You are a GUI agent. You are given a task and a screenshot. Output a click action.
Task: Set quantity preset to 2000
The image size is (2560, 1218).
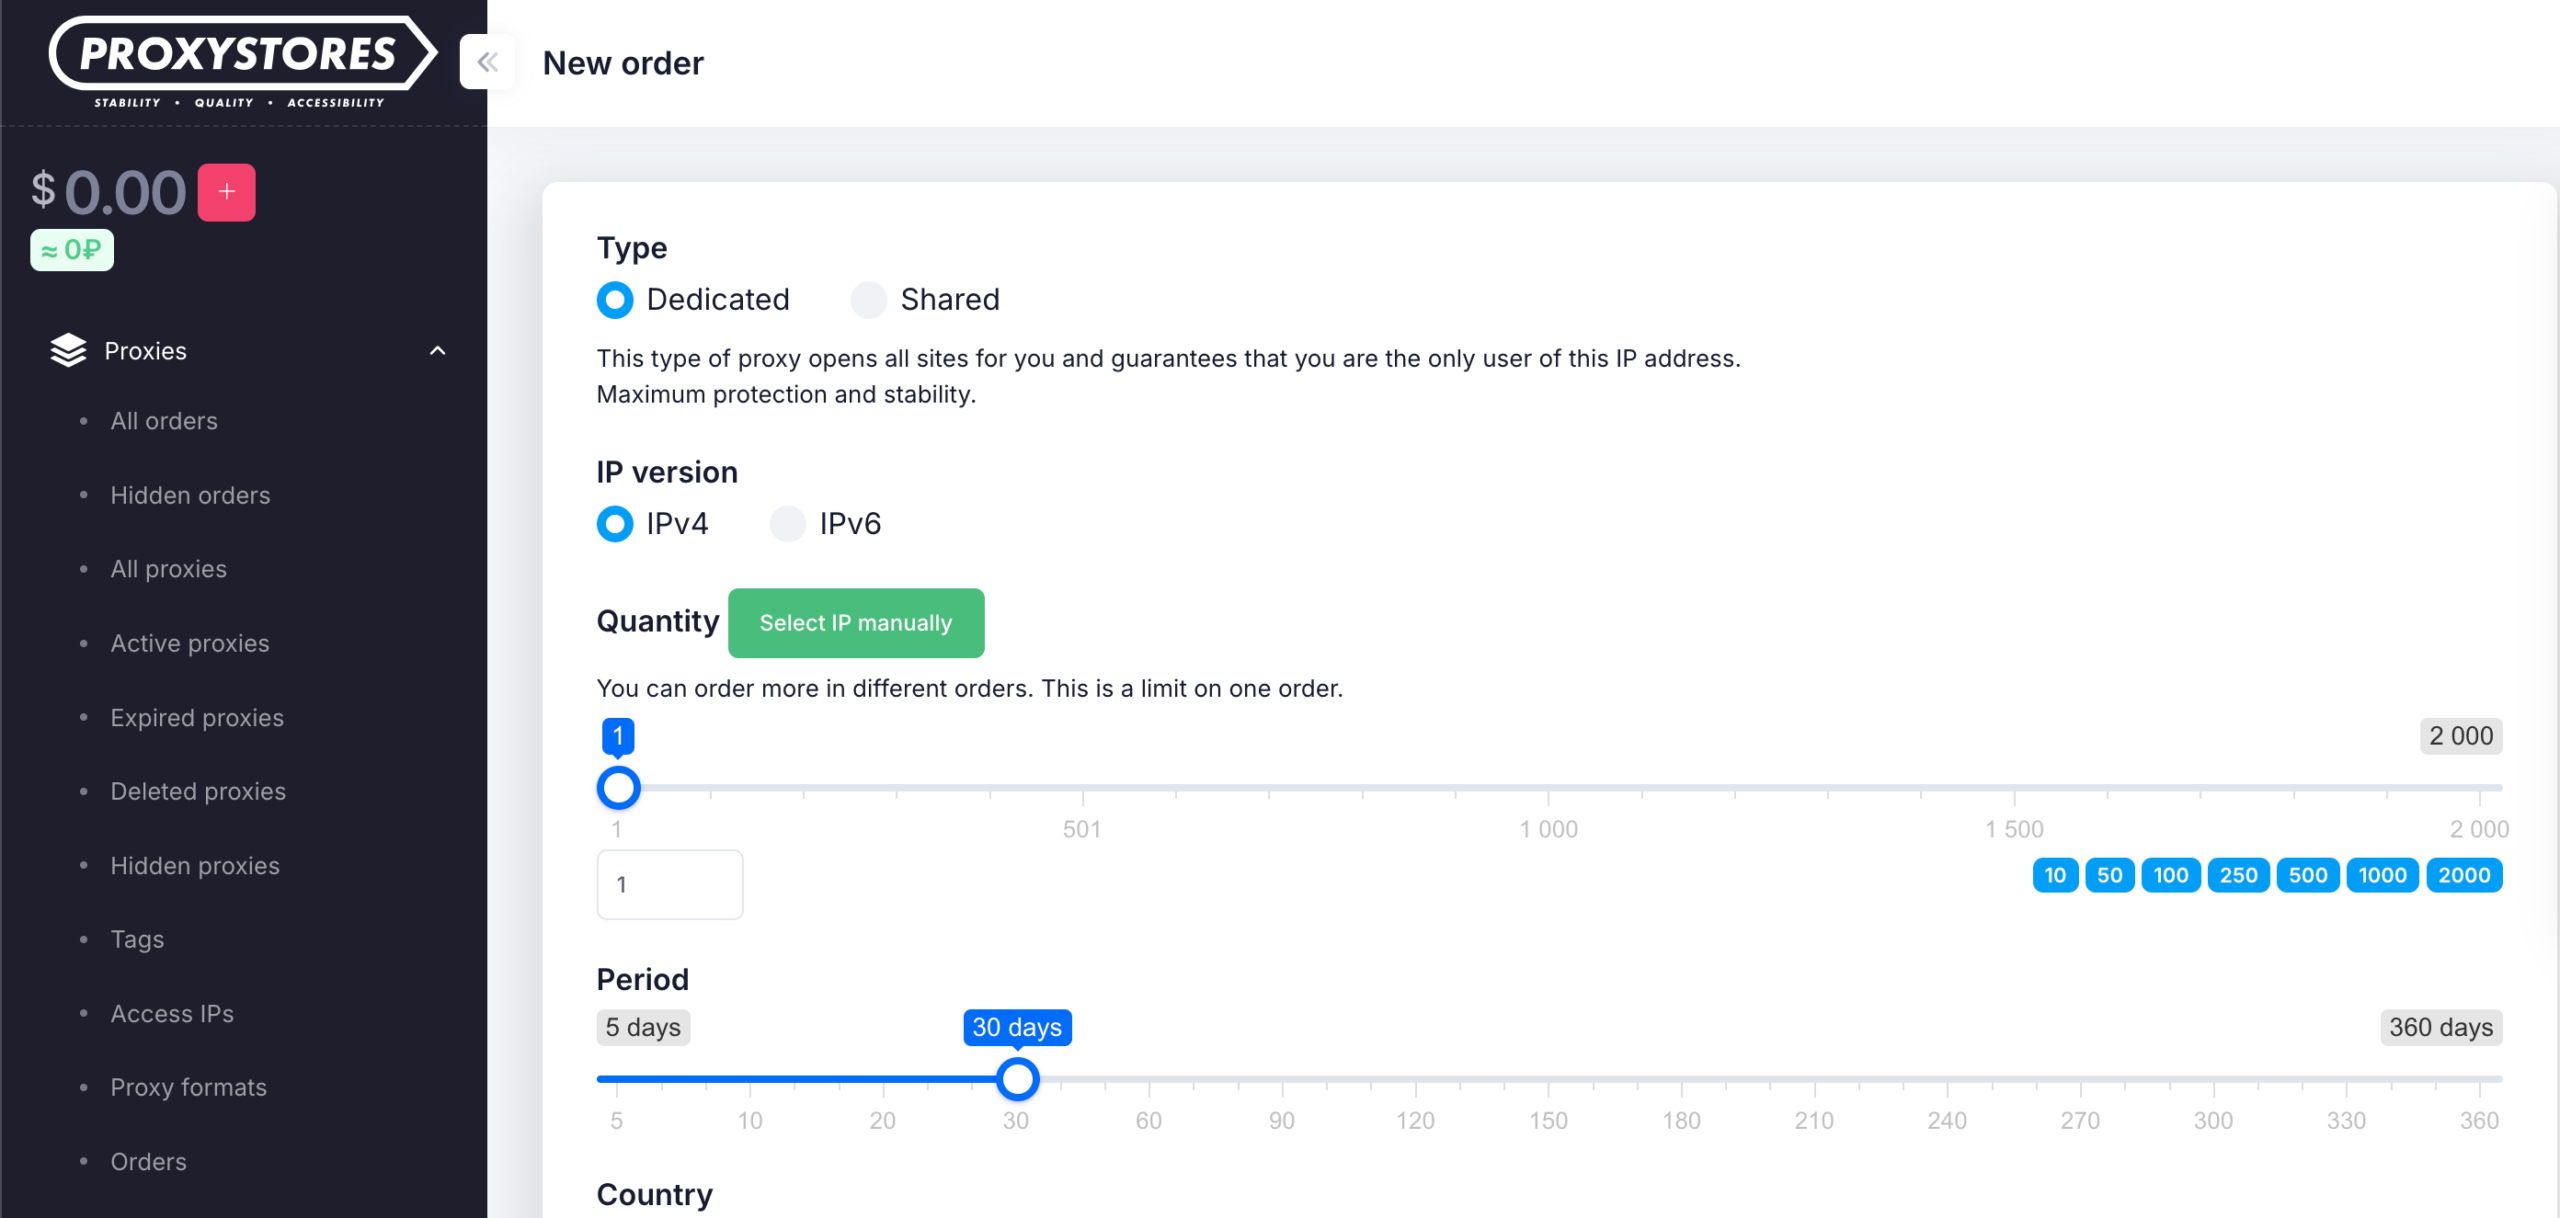(2464, 875)
